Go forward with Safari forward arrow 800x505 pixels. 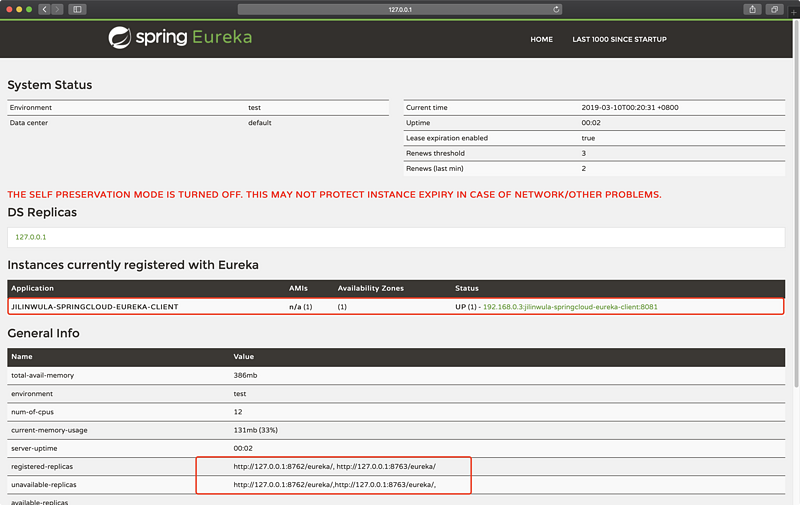57,9
